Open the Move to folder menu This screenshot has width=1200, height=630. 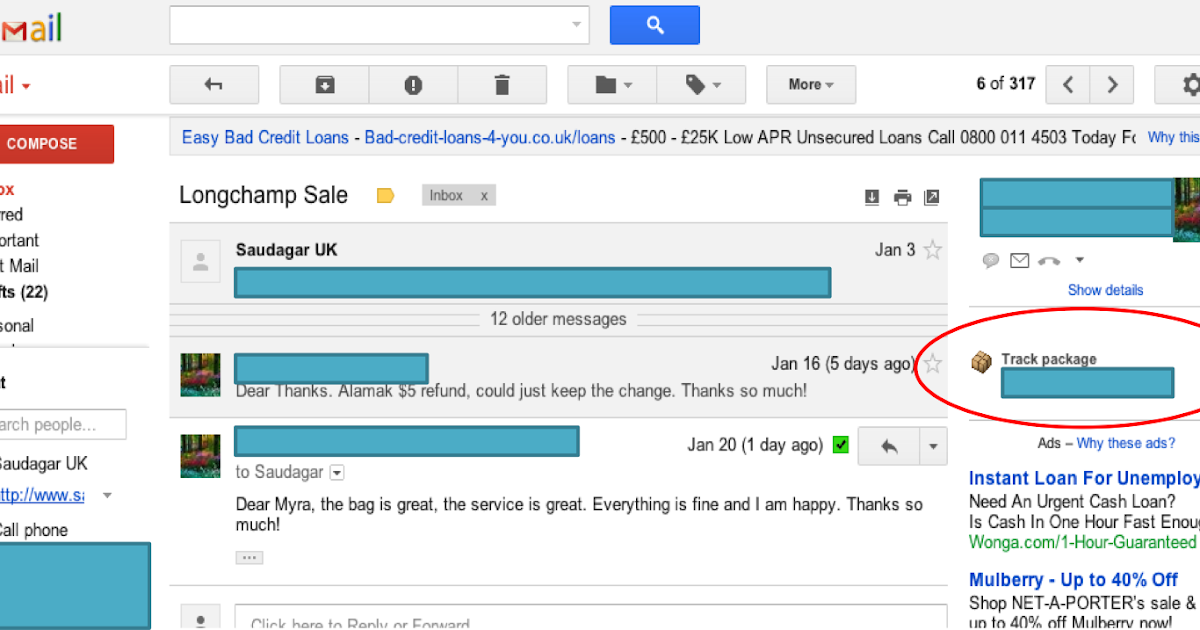coord(612,85)
